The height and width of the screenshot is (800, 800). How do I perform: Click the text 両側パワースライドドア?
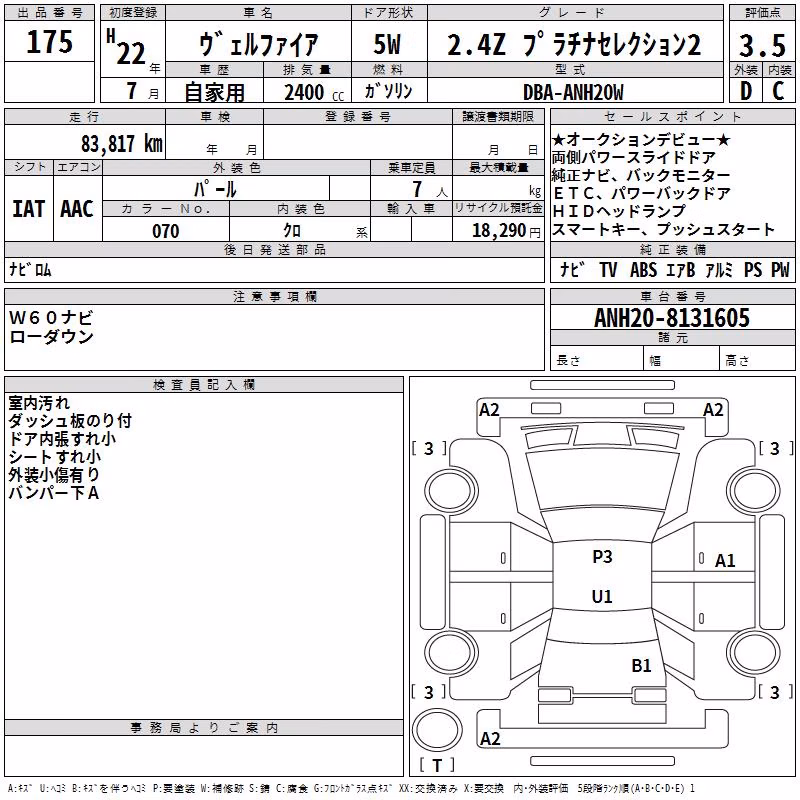click(634, 157)
